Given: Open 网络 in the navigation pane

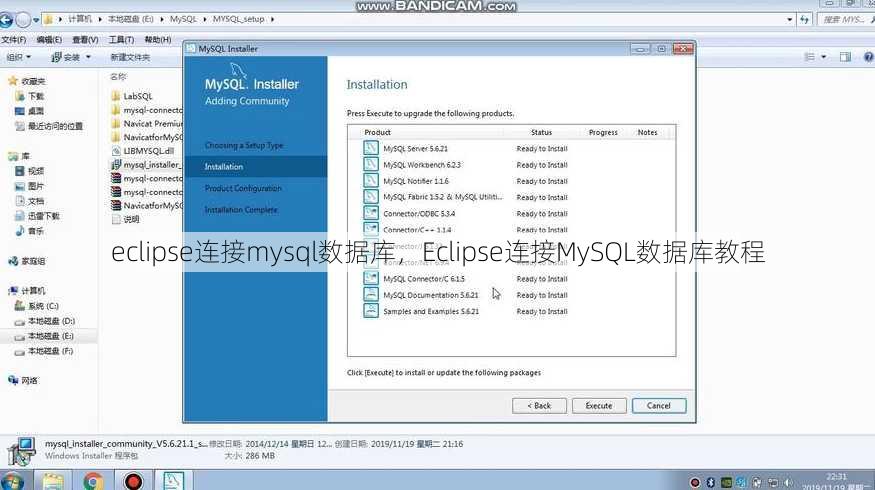Looking at the screenshot, I should click(x=23, y=380).
